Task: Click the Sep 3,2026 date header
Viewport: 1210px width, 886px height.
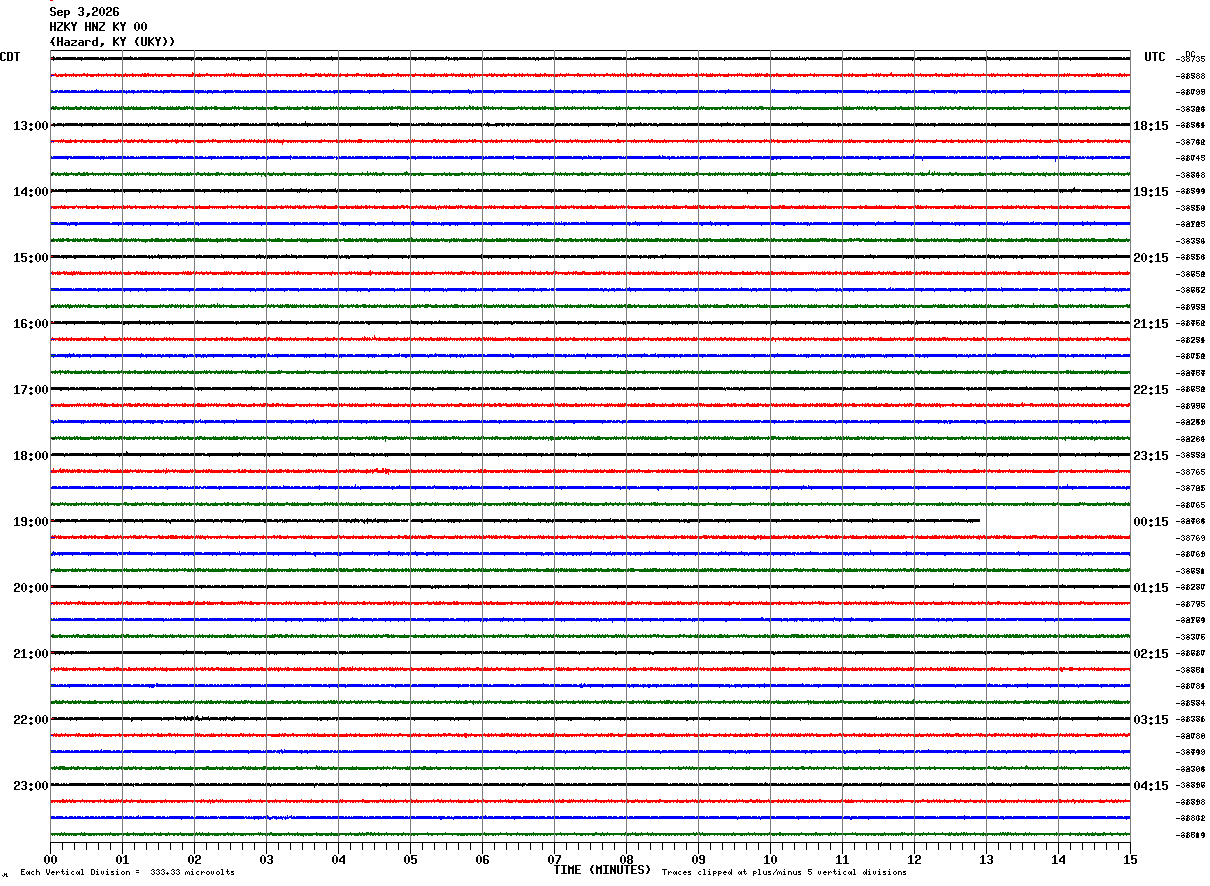Action: coord(84,12)
